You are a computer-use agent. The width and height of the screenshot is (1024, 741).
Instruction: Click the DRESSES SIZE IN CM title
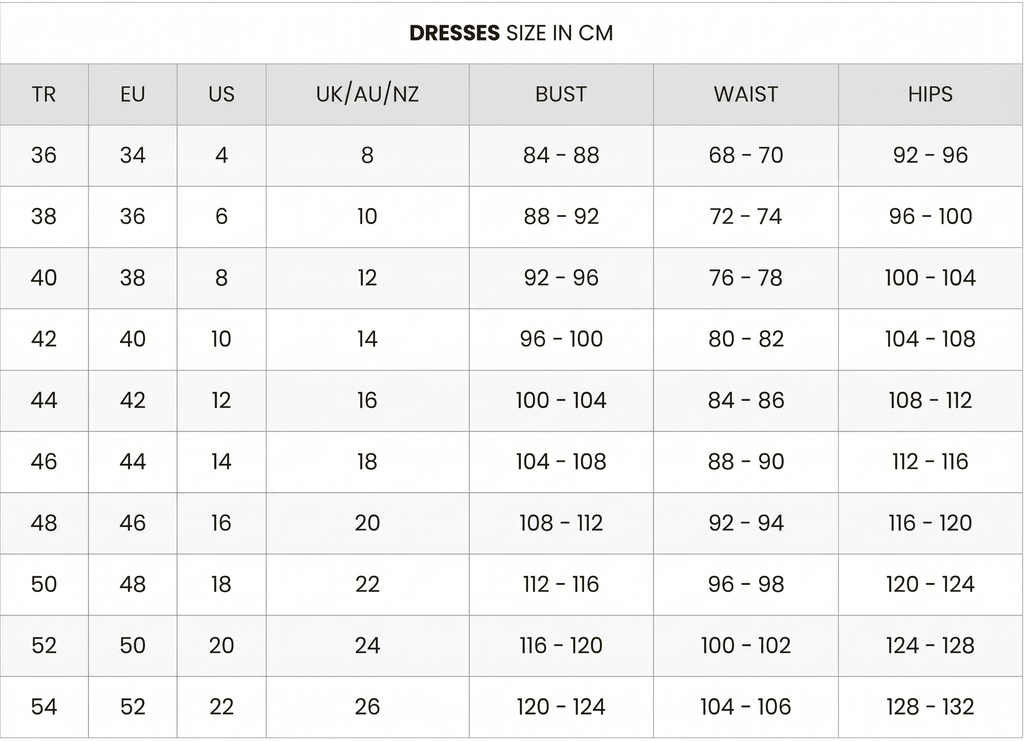click(511, 33)
